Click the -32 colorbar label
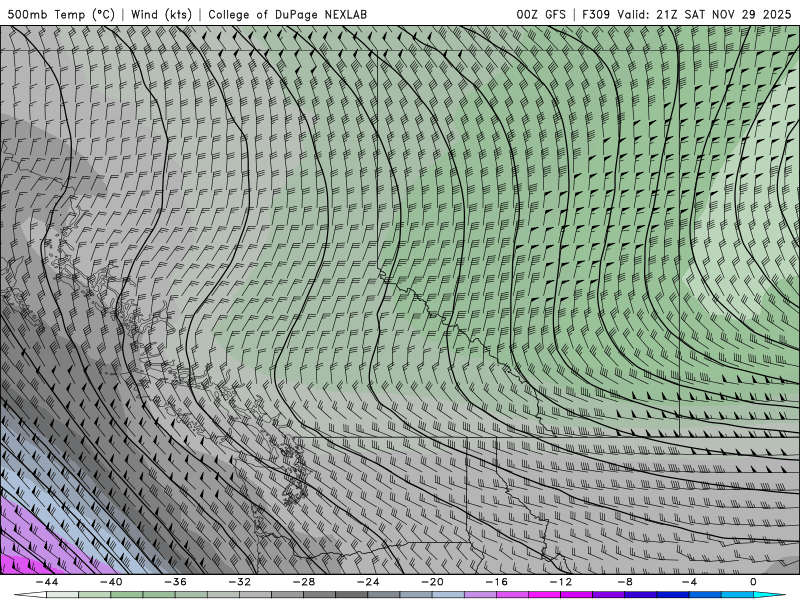 click(x=239, y=582)
